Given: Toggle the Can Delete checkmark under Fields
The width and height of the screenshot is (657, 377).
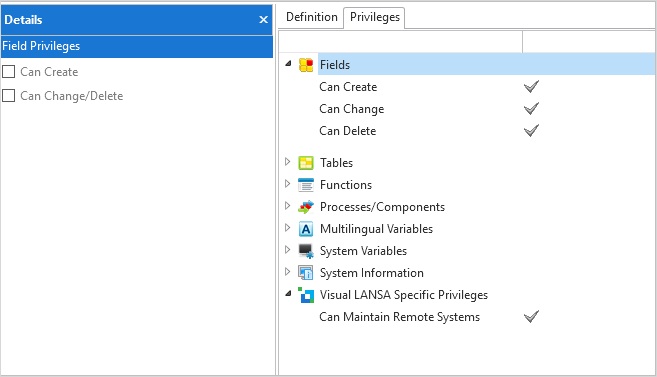Looking at the screenshot, I should click(x=531, y=131).
